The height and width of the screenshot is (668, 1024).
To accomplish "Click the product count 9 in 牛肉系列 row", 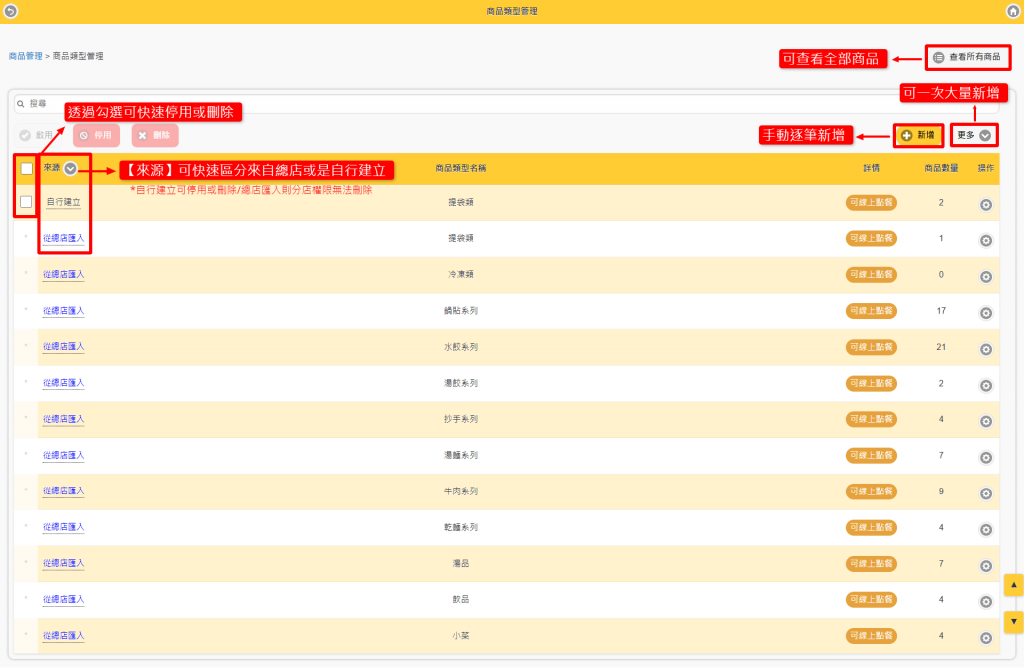I will (x=940, y=491).
